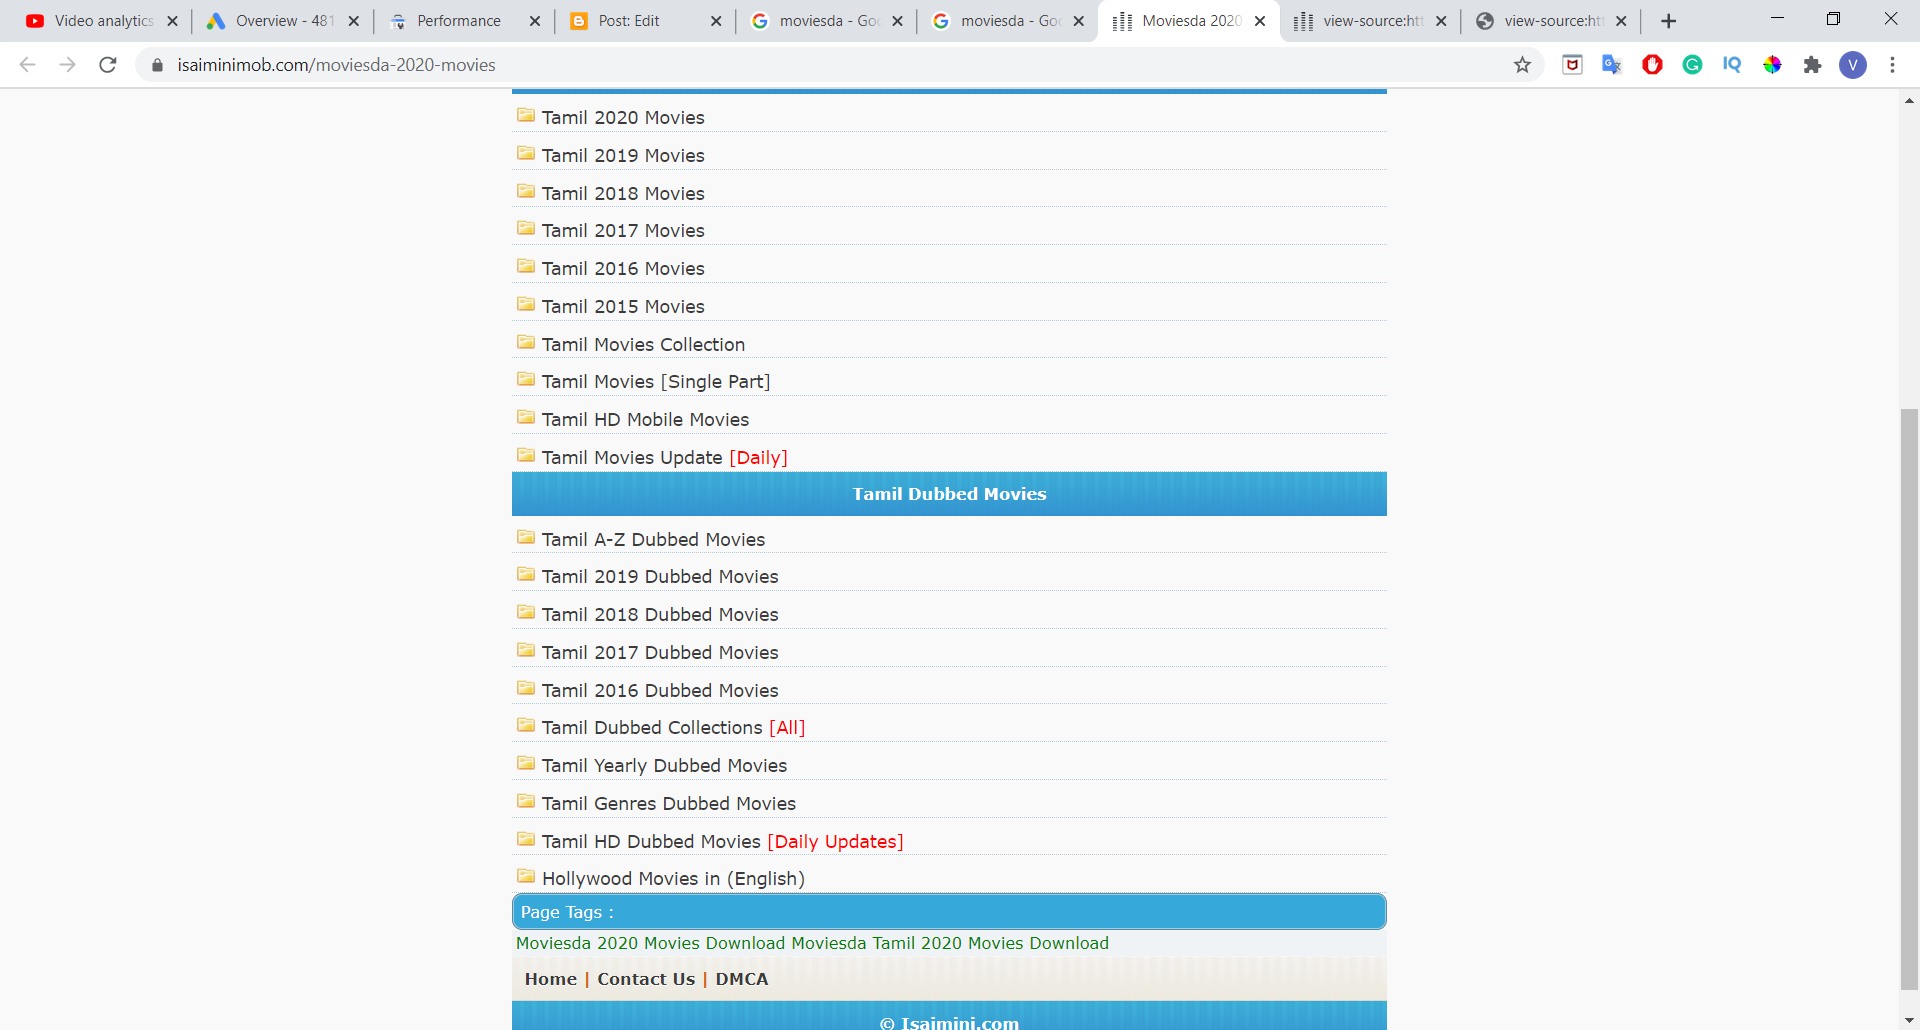
Task: Close the Video analytics tab
Action: click(172, 21)
